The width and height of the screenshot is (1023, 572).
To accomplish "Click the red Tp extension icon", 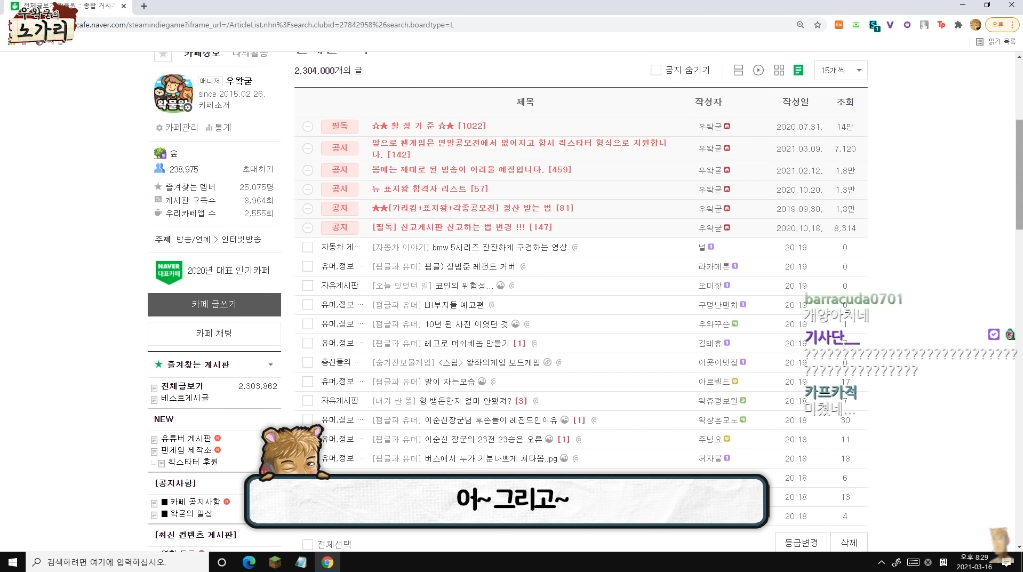I will pyautogui.click(x=941, y=25).
